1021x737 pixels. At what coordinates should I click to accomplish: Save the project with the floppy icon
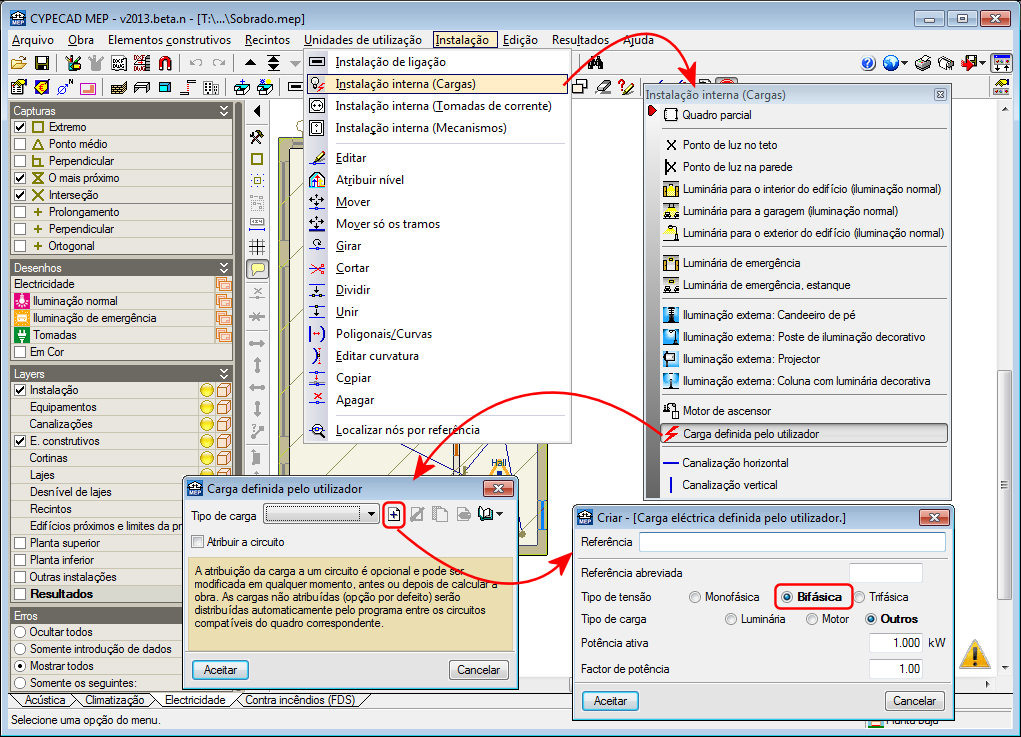[41, 63]
